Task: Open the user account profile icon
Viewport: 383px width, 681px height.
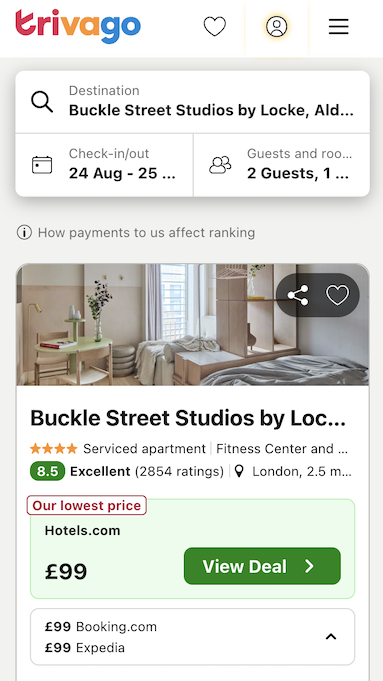Action: 277,26
